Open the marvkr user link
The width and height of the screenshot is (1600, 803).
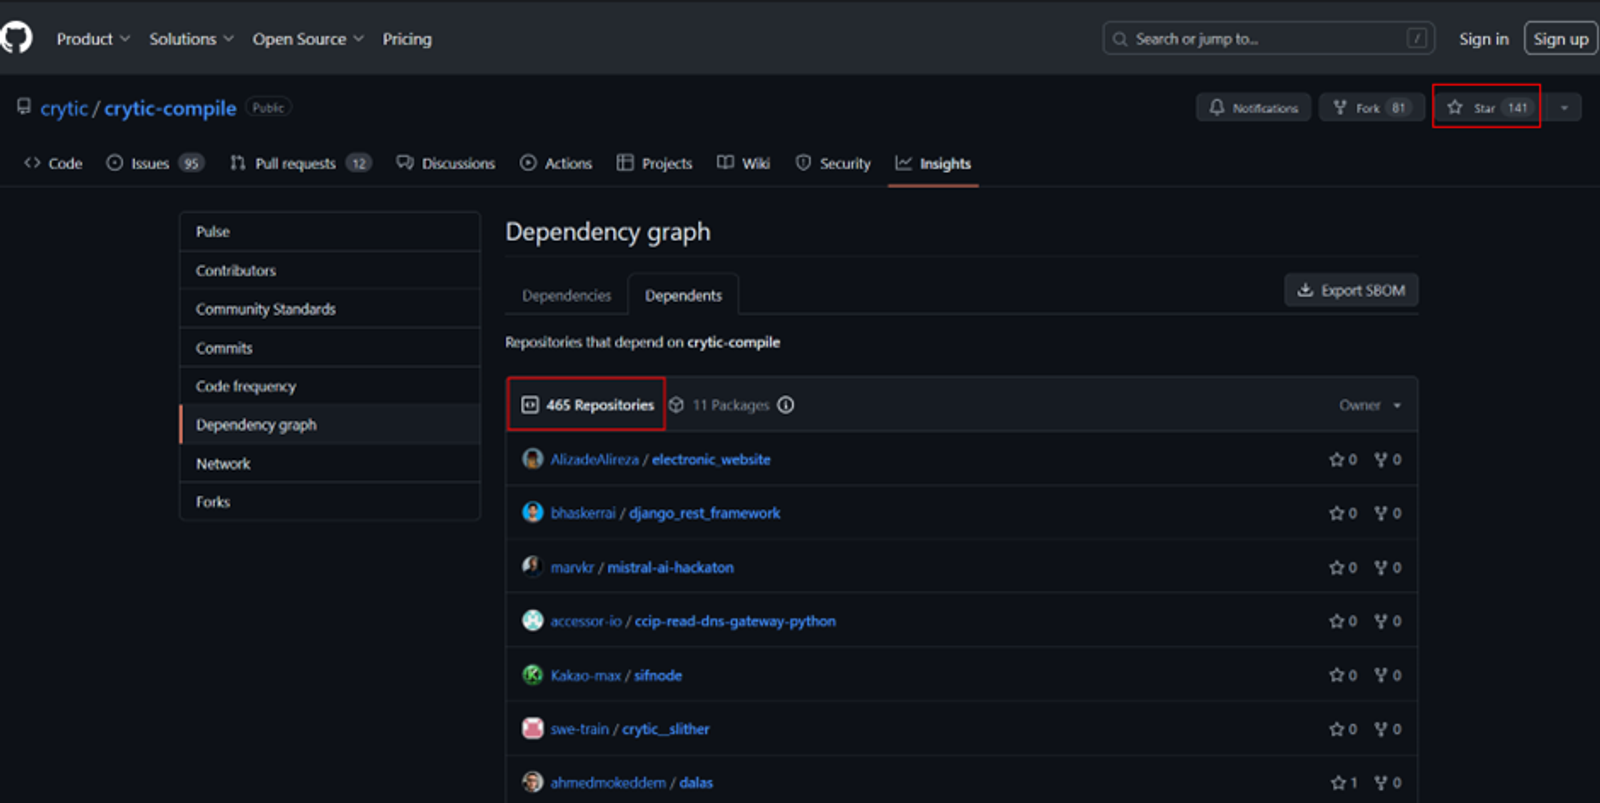[572, 567]
